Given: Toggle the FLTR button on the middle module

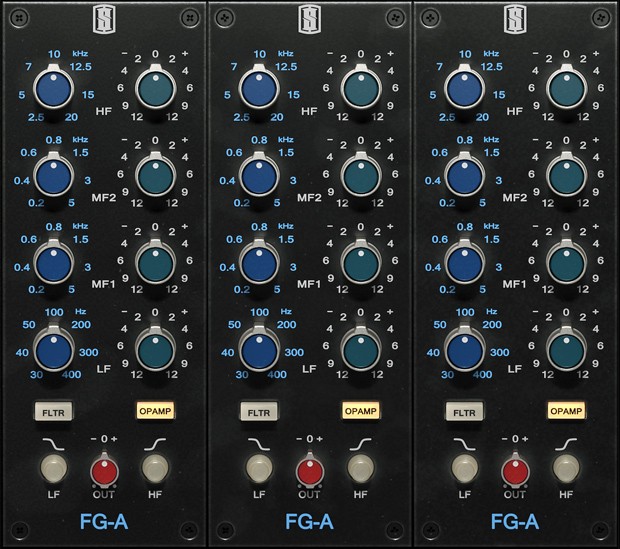Looking at the screenshot, I should (x=259, y=411).
